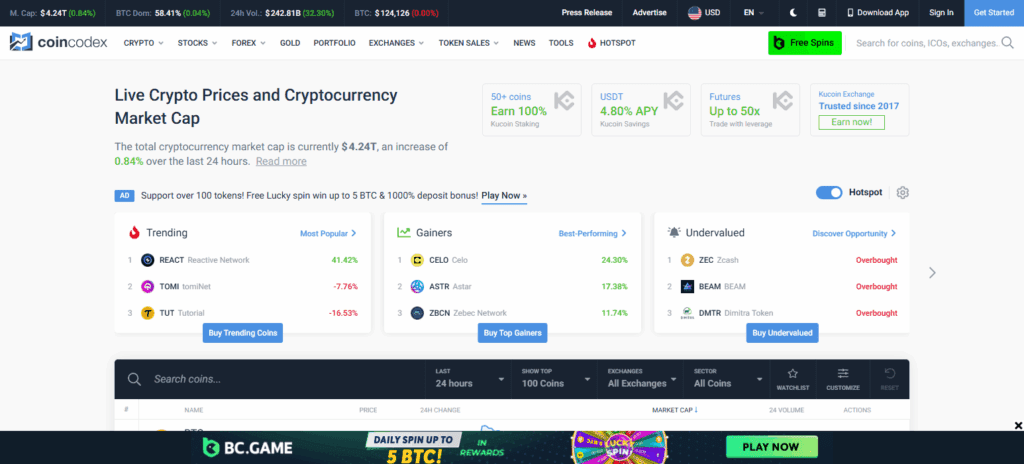
Task: Open the USD currency selector
Action: (704, 13)
